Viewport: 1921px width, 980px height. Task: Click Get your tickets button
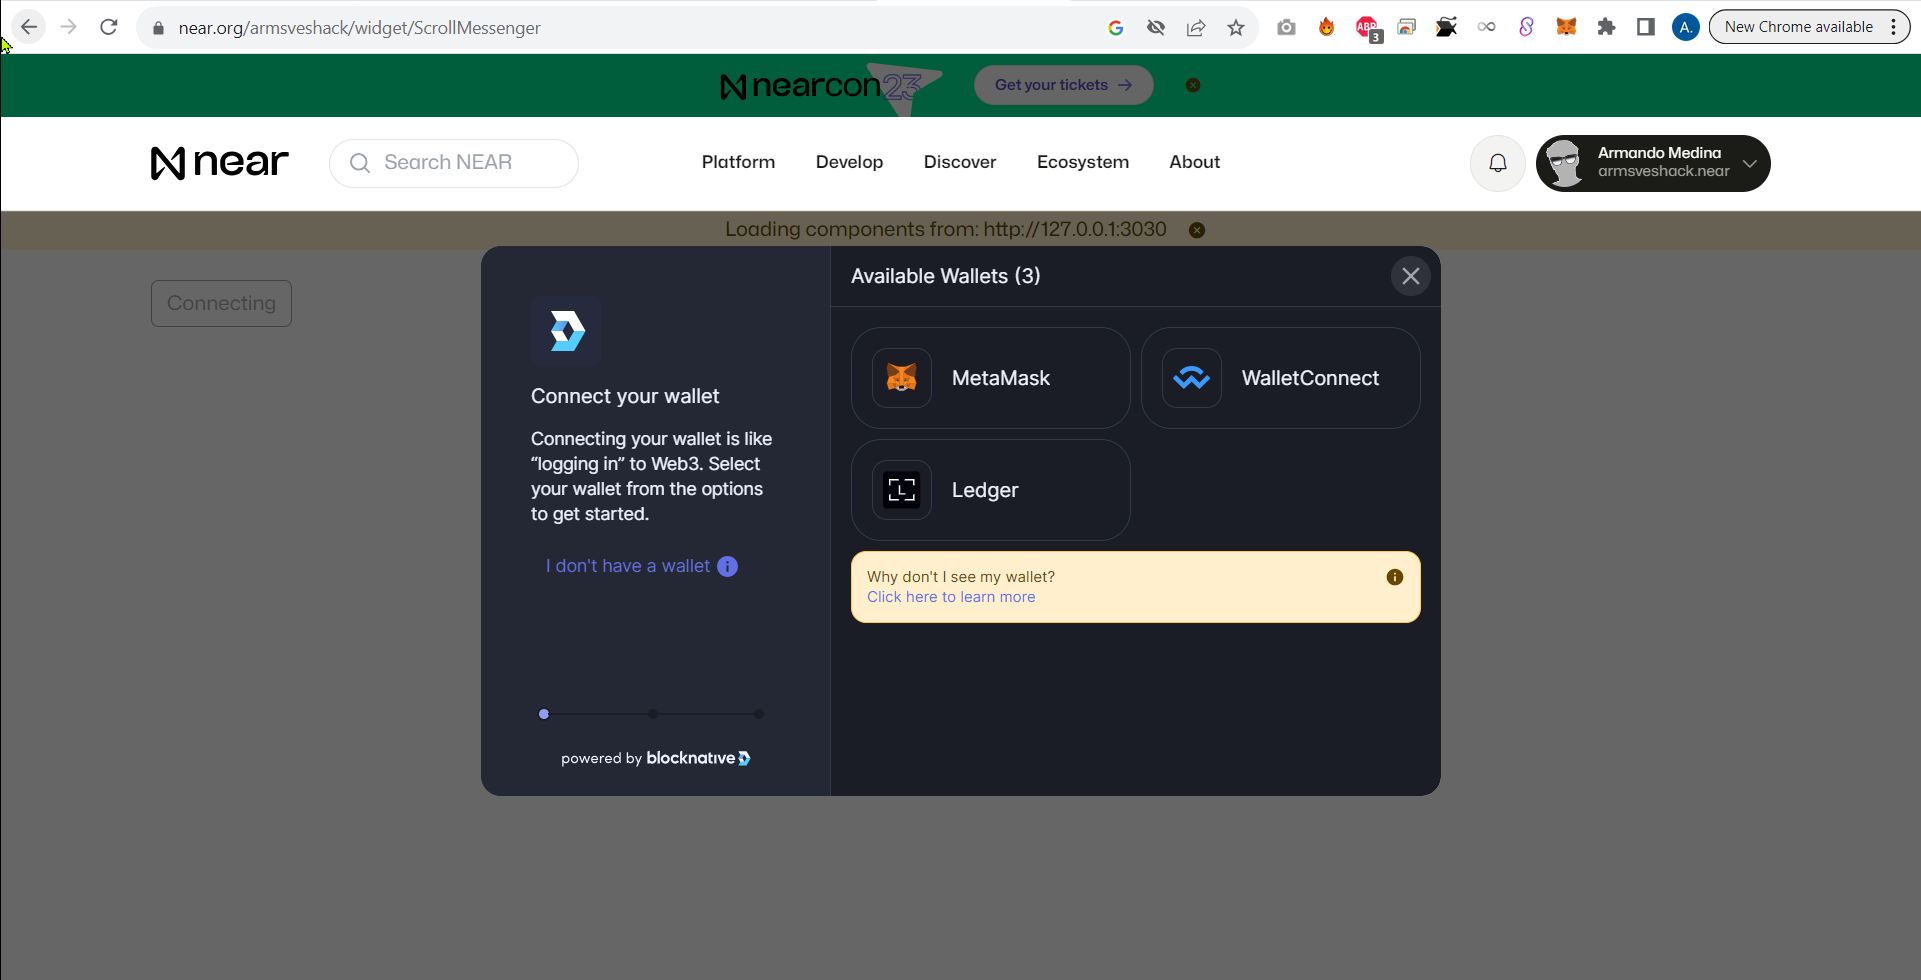pyautogui.click(x=1063, y=85)
